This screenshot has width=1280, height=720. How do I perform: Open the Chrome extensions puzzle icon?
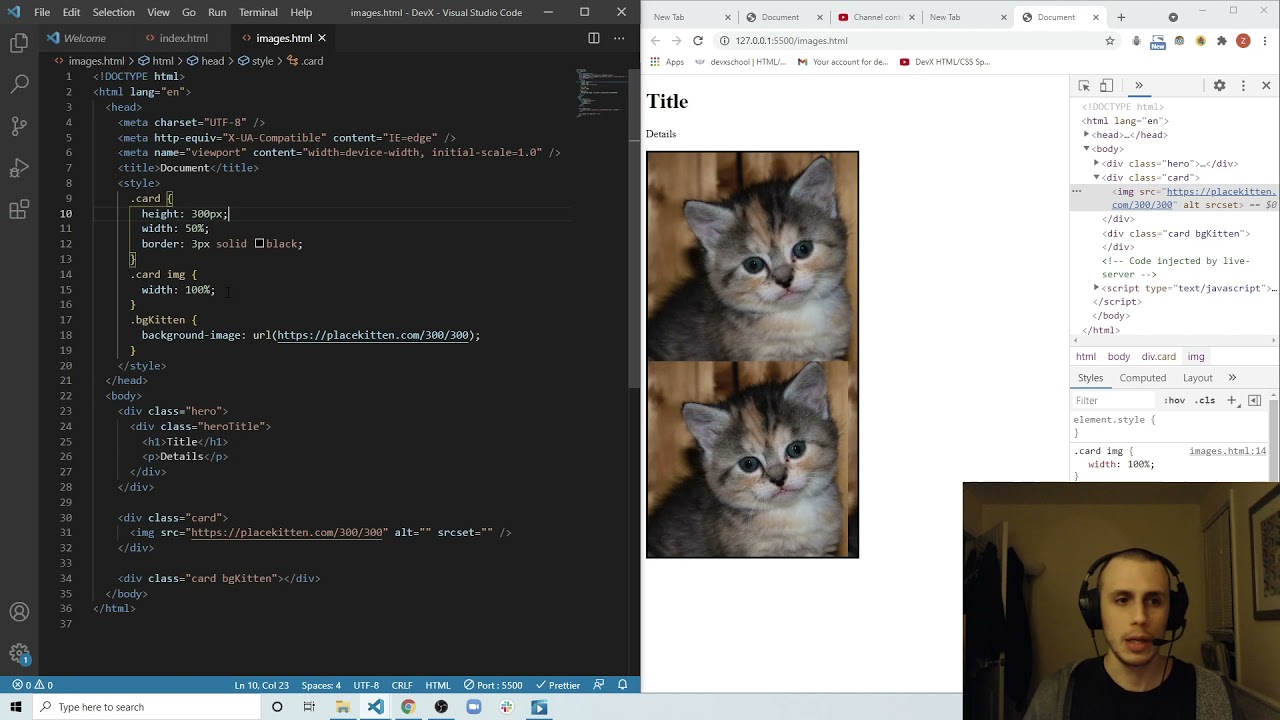[1221, 41]
